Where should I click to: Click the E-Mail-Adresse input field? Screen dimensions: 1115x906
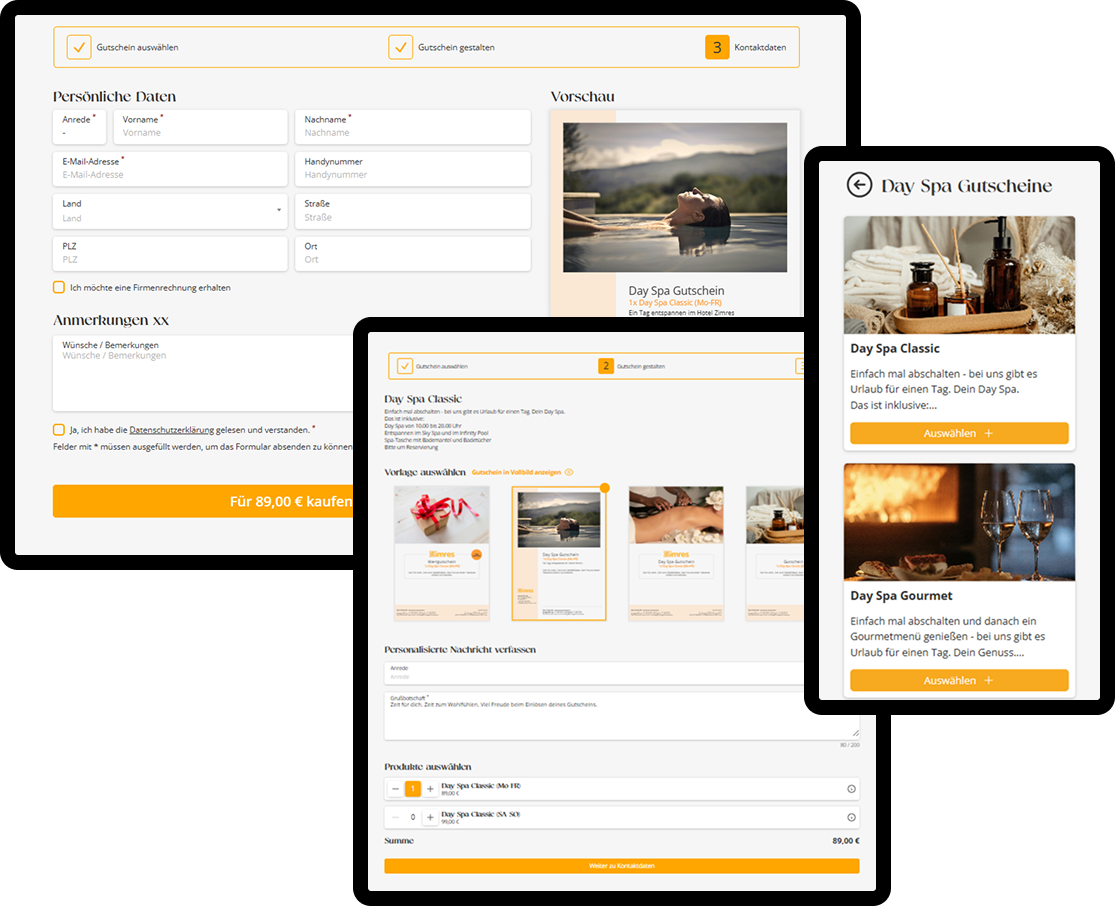coord(170,169)
